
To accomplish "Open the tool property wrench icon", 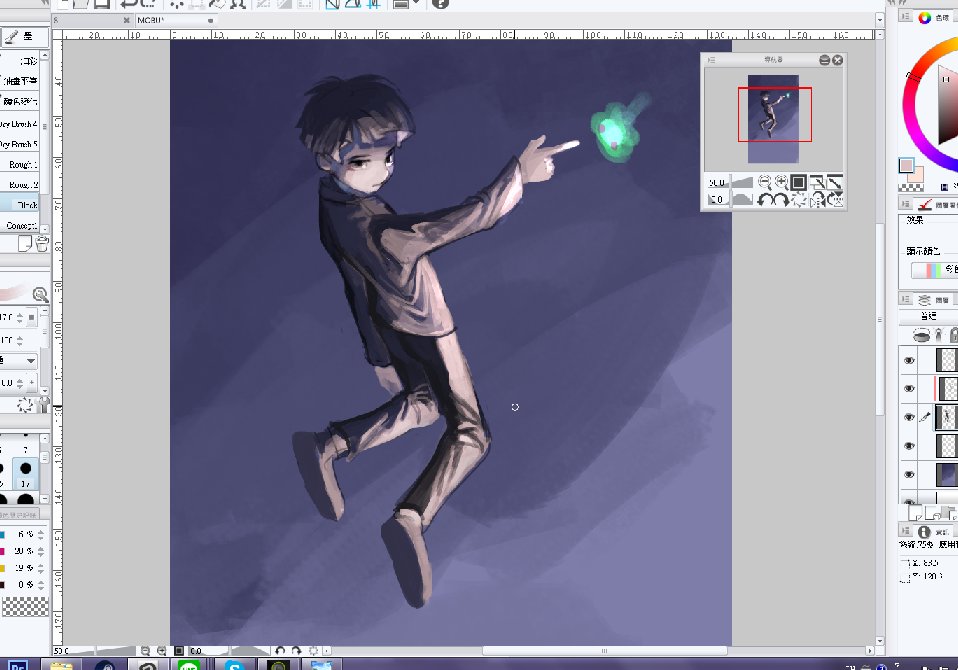I will coord(43,405).
